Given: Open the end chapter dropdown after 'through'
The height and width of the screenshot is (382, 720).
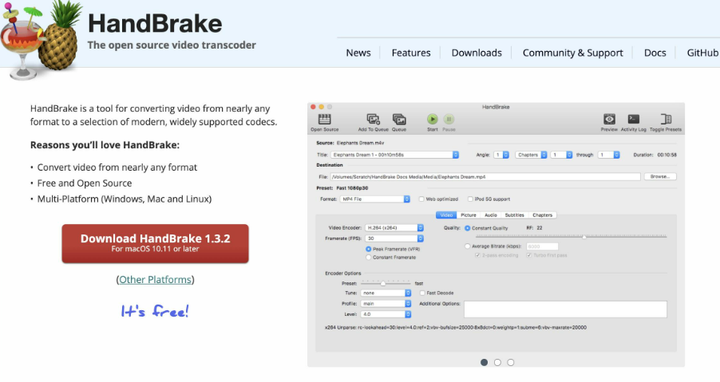Looking at the screenshot, I should click(x=608, y=155).
